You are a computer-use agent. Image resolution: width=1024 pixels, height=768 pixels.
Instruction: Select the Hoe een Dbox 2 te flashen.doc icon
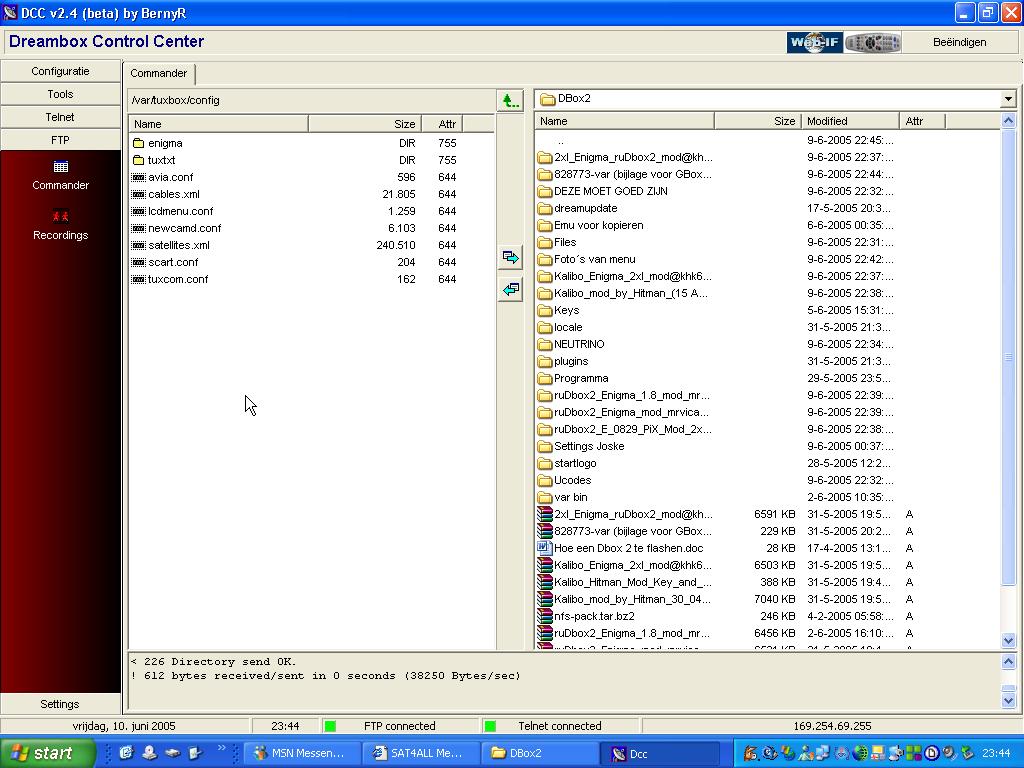point(545,548)
